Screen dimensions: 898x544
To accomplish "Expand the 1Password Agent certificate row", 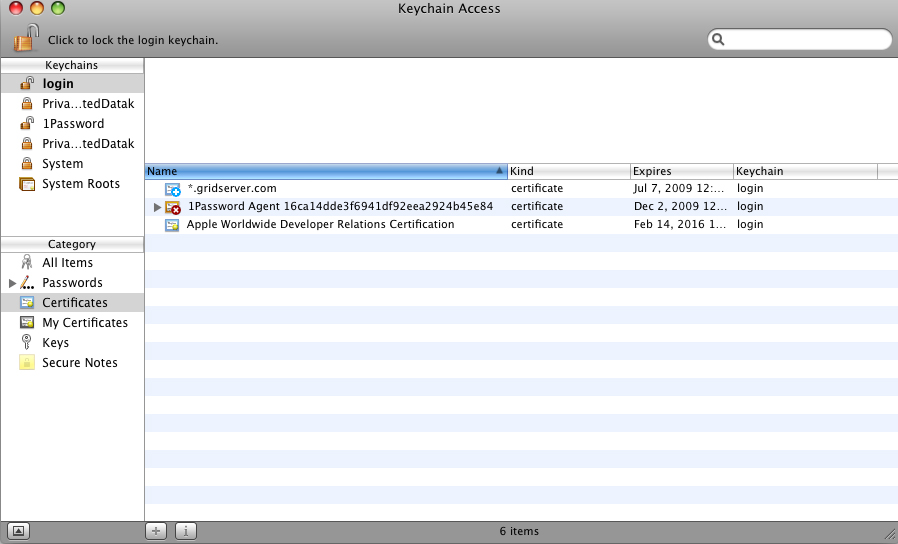I will click(157, 207).
